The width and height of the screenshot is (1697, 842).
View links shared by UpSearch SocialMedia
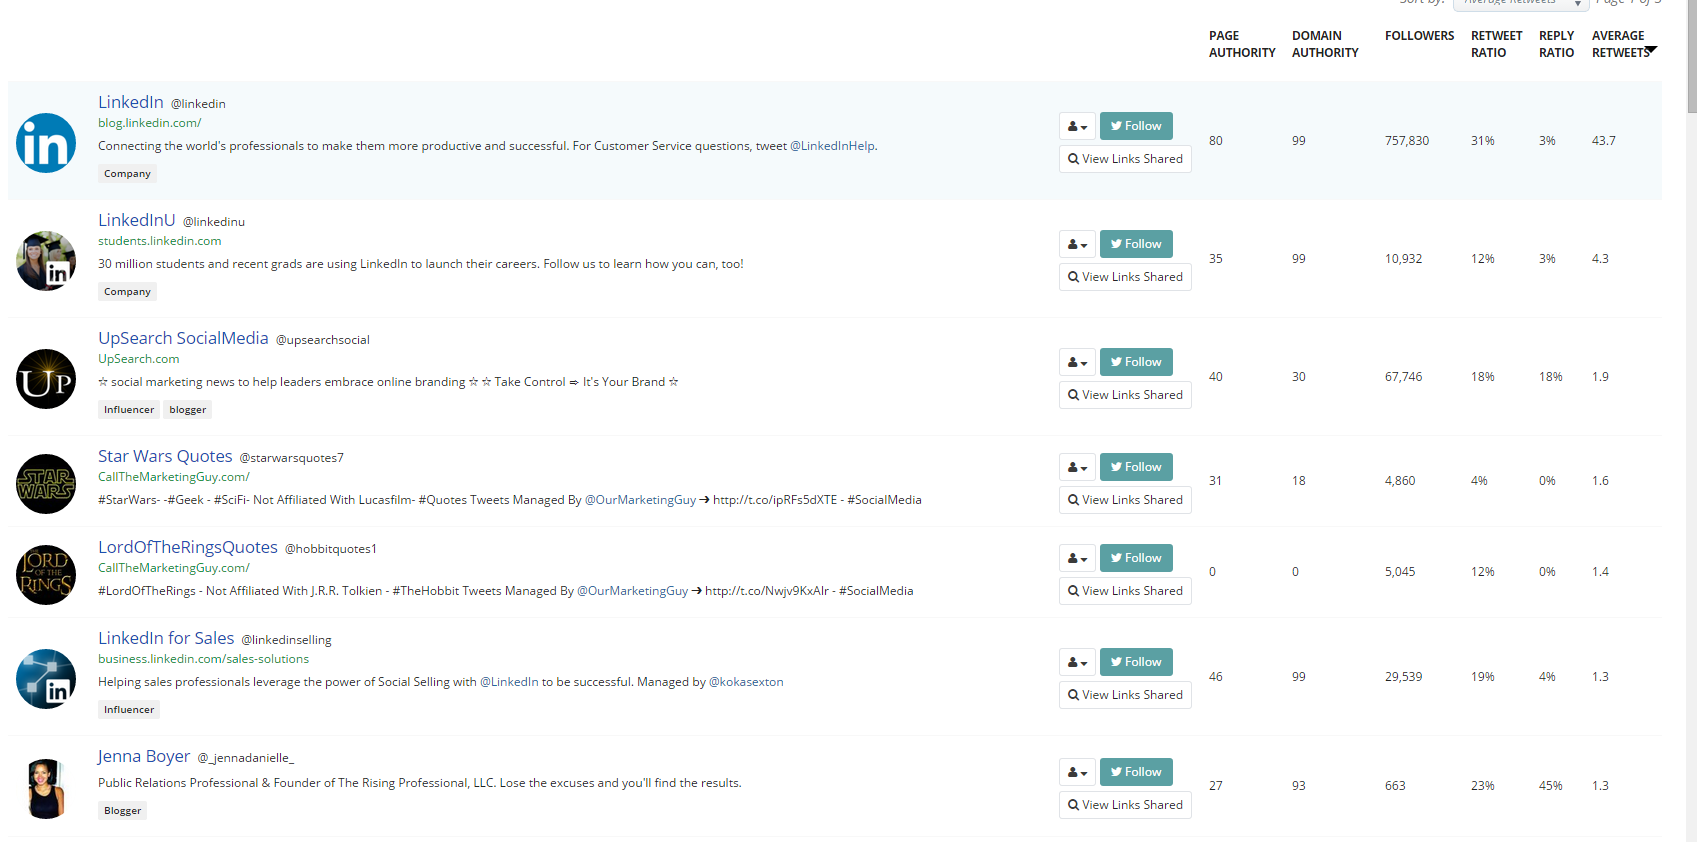click(1125, 395)
